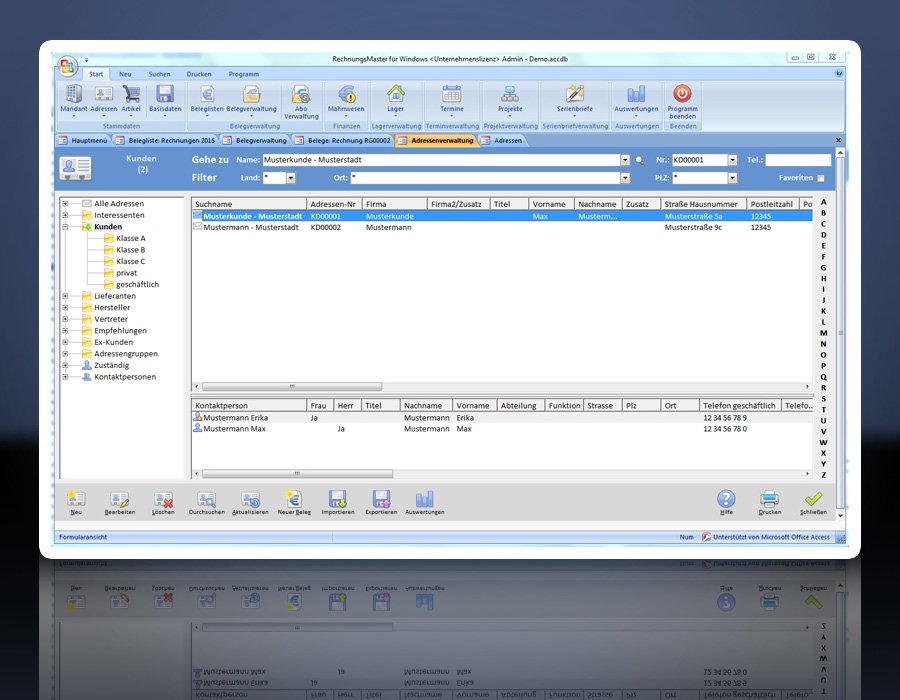The height and width of the screenshot is (700, 900).
Task: Open the Lager warehouse icon
Action: 396,95
